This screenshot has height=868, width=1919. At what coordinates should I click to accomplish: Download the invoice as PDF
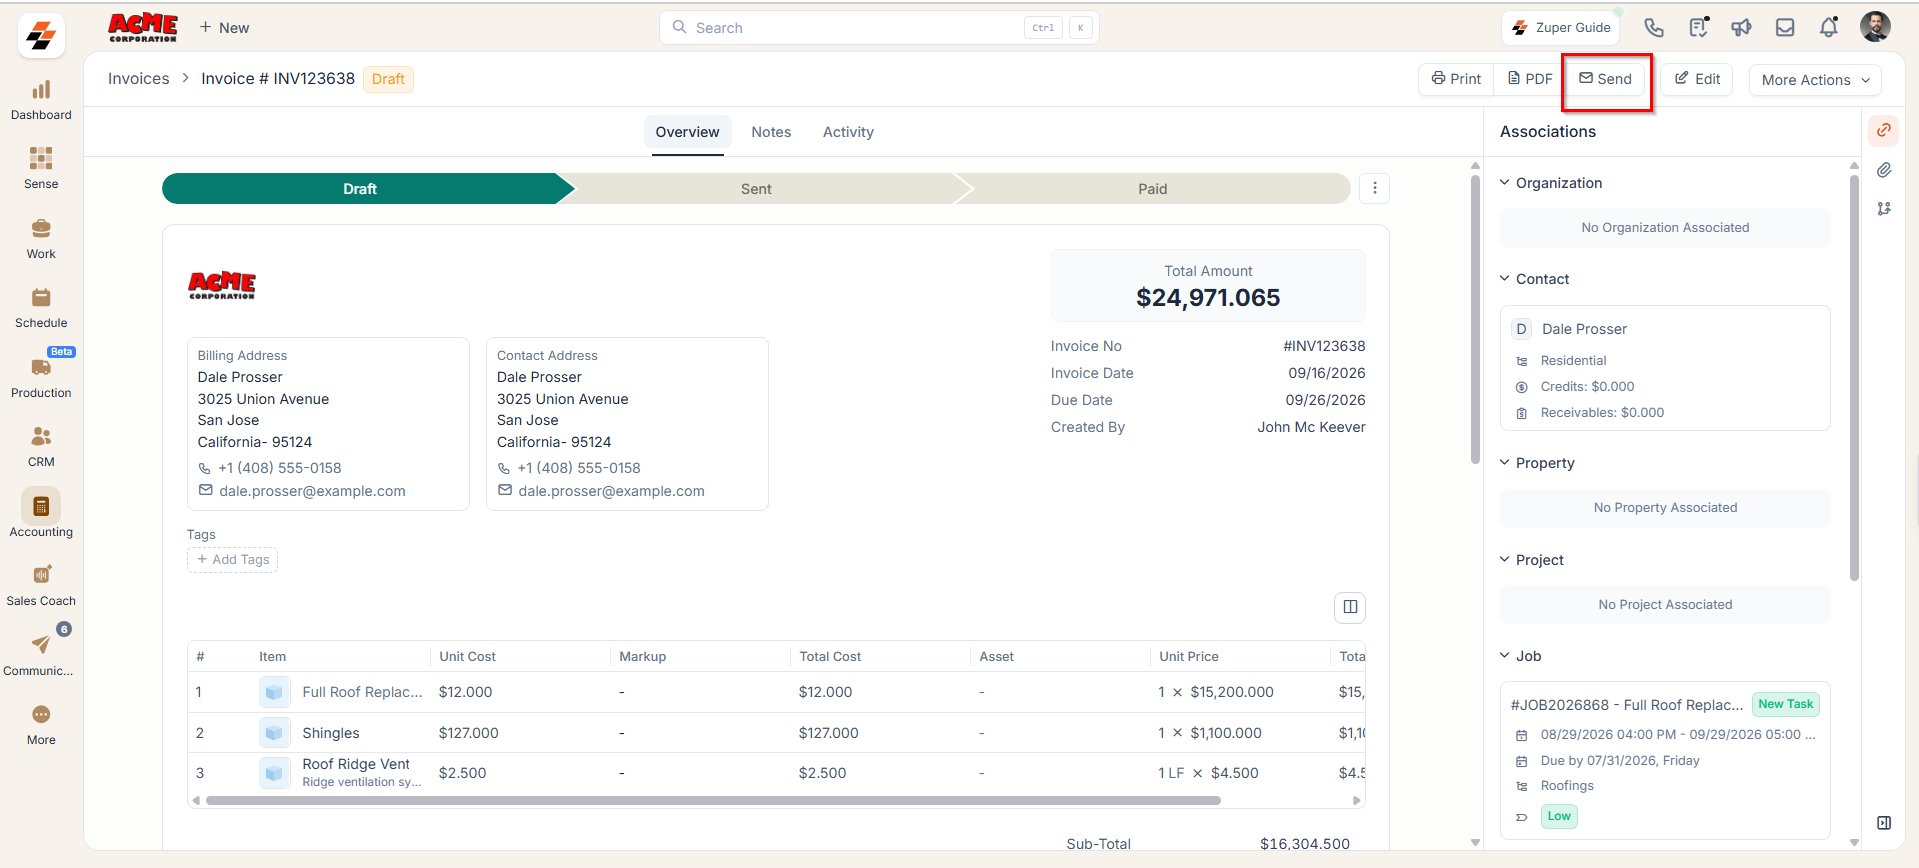[1530, 79]
